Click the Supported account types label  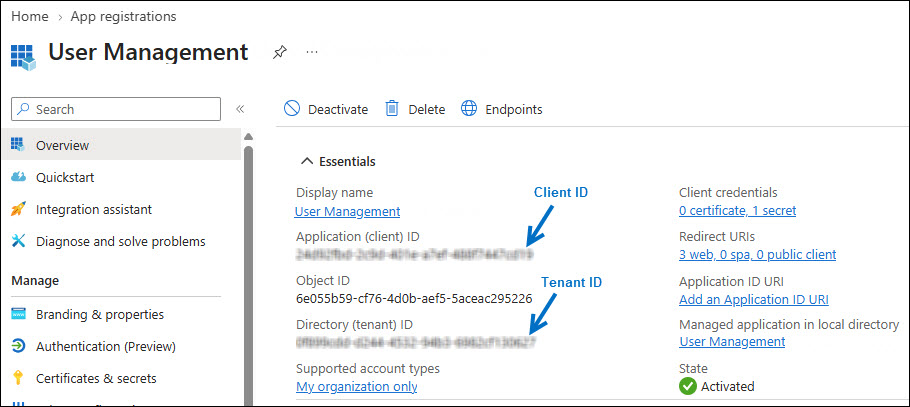(x=368, y=369)
